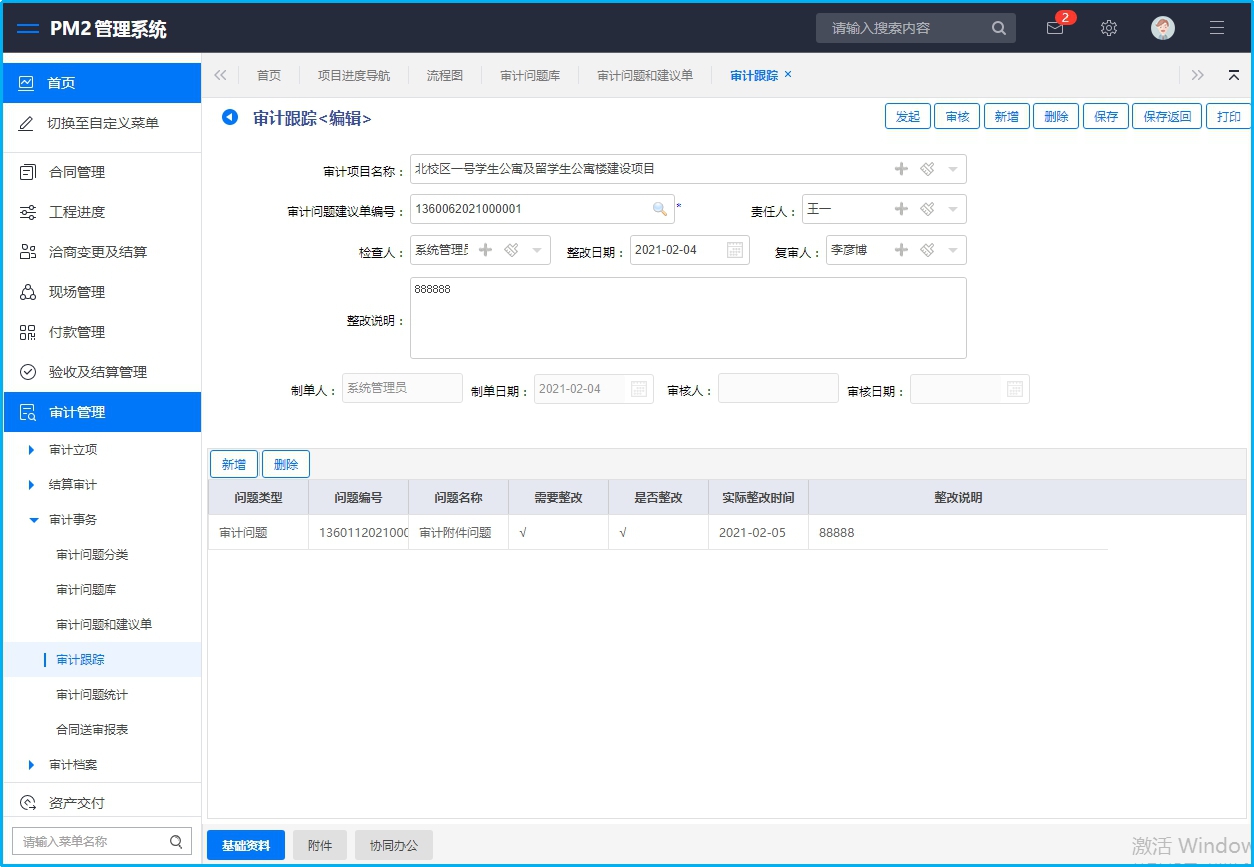Screen dimensions: 1254x867
Task: Click the blue back arrow beside 审计跟踪
Action: (x=230, y=117)
